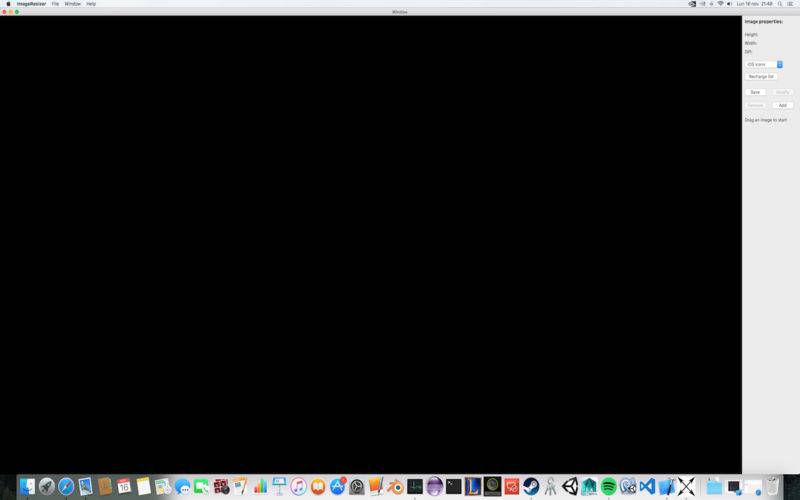Open Spotlight search in menu bar

click(x=780, y=4)
